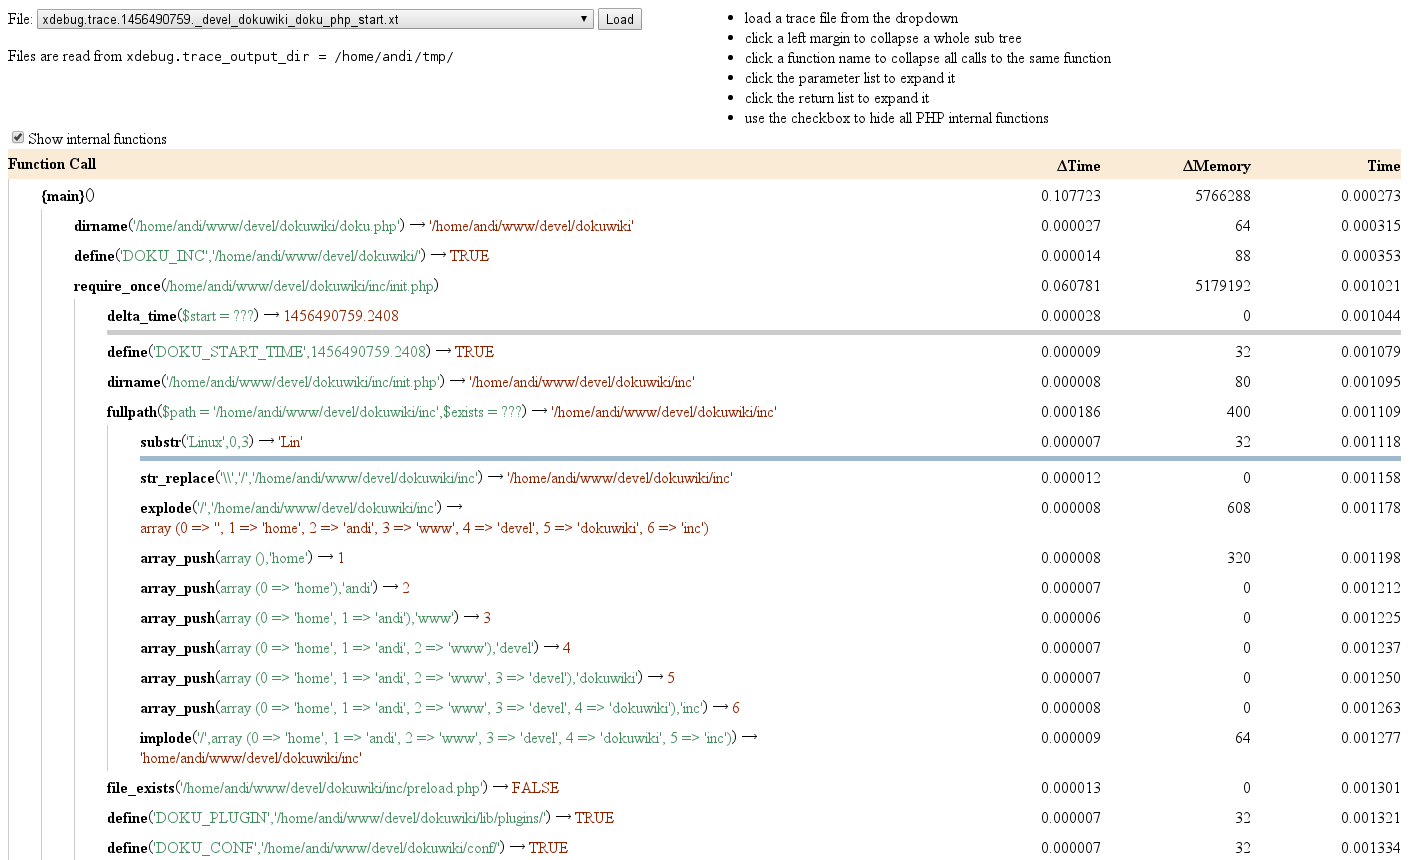Viewport: 1409px width, 860px height.
Task: Click the str_replace function name
Action: tap(177, 478)
